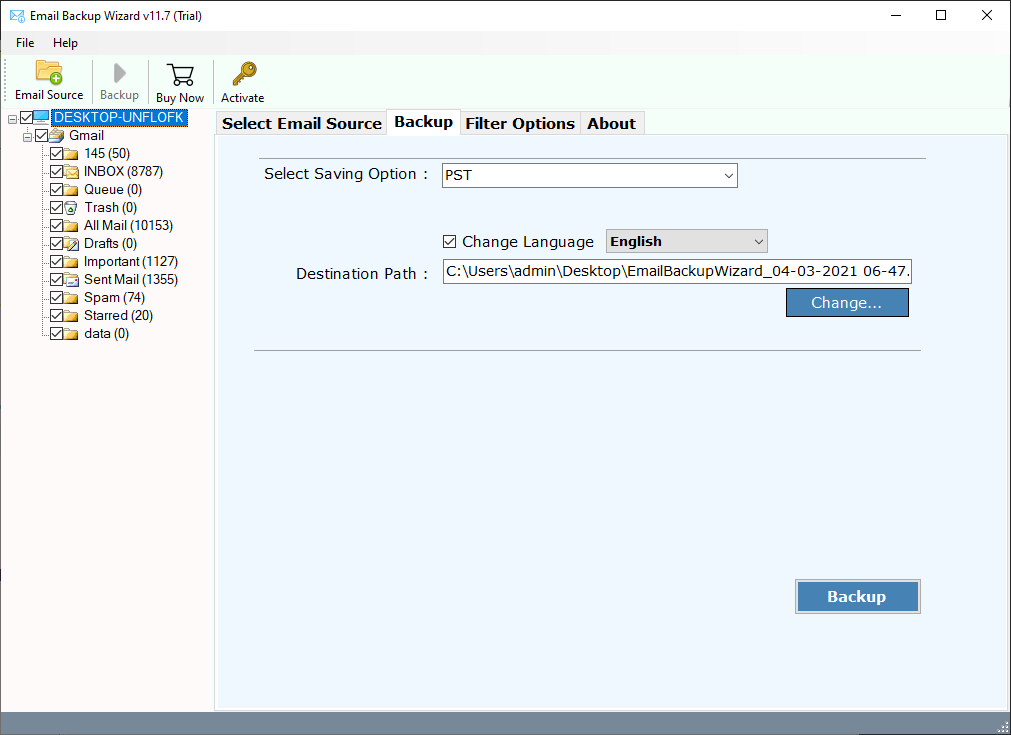Viewport: 1011px width, 735px height.
Task: Uncheck the Drafts (0) checkbox
Action: point(57,244)
